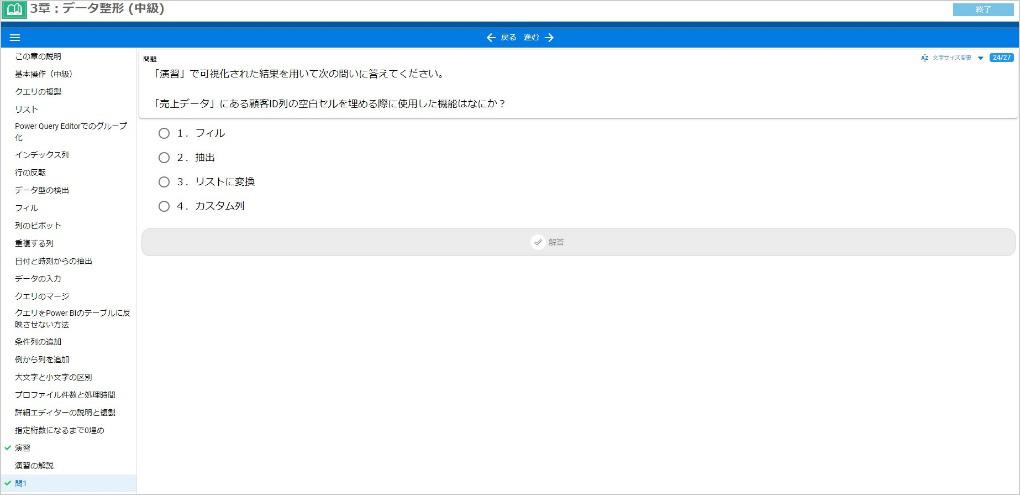
Task: Open Power Query Editorでのグループ化 lesson
Action: 71,132
